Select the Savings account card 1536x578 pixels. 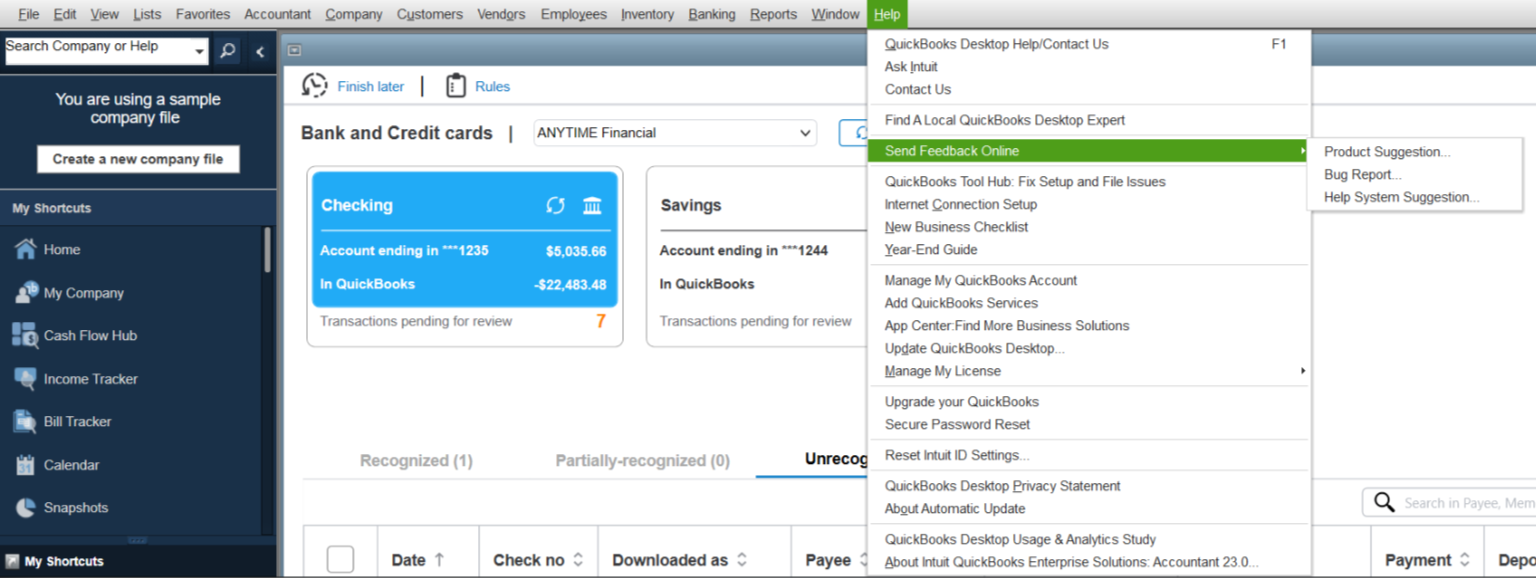pyautogui.click(x=756, y=257)
